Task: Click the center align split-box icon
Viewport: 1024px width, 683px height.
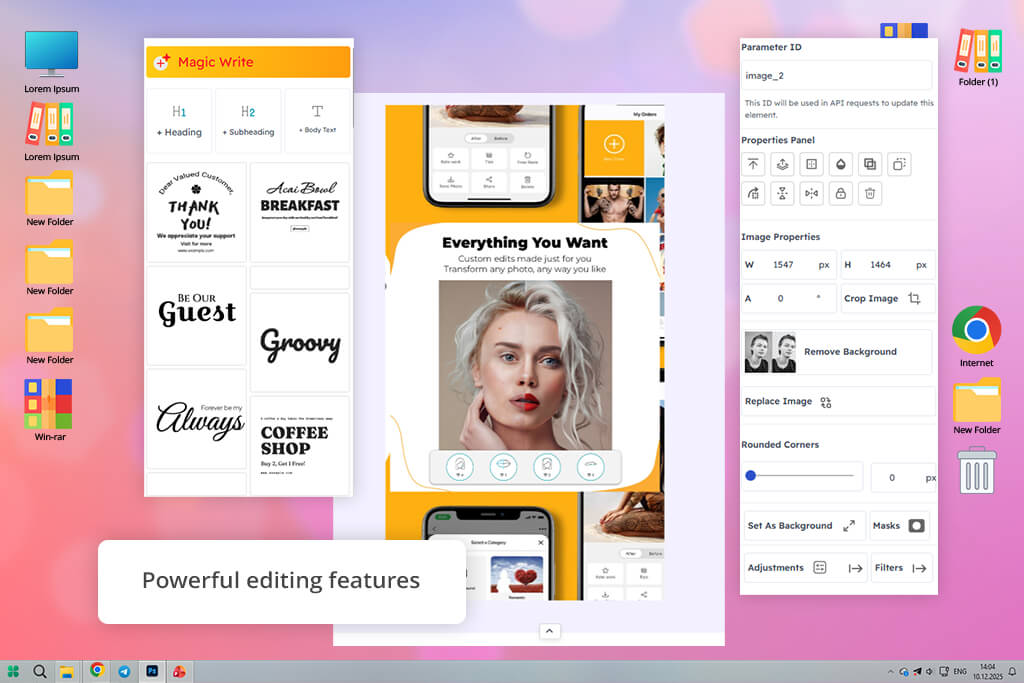Action: (812, 164)
